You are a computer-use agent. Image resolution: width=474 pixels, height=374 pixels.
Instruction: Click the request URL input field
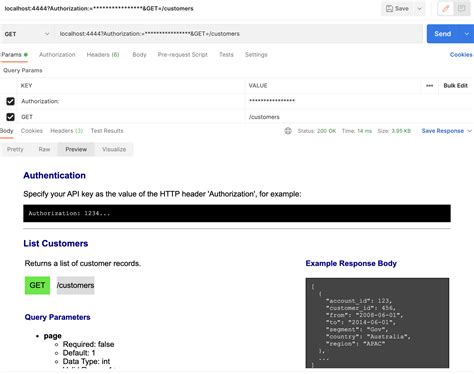pyautogui.click(x=238, y=34)
